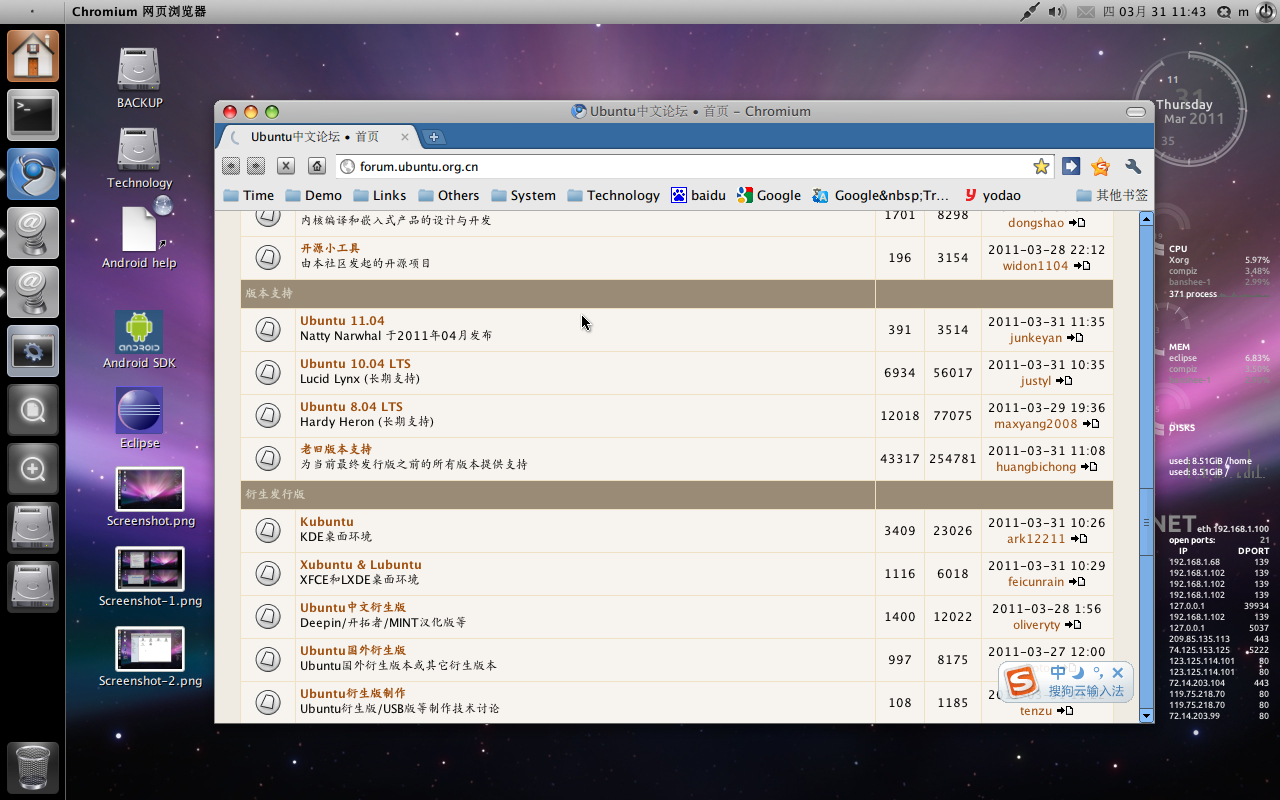The image size is (1280, 800).
Task: Launch Eclipse from the desktop
Action: pos(139,418)
